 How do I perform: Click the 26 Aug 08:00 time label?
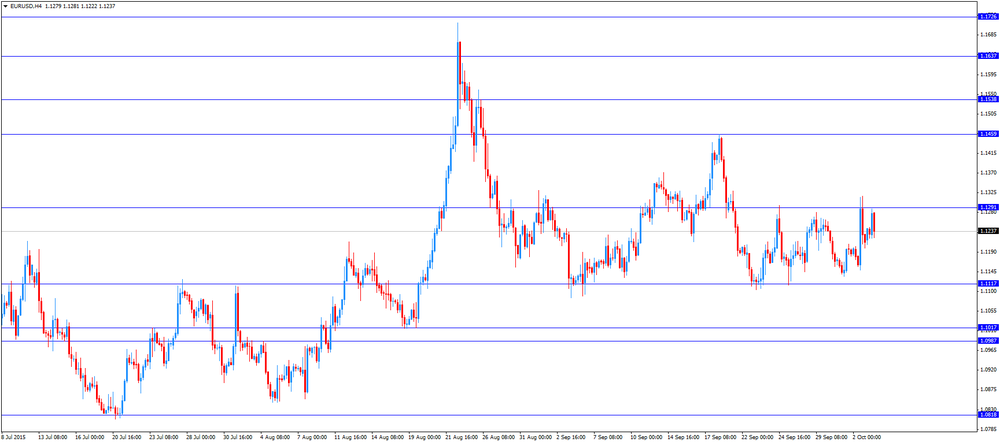pyautogui.click(x=497, y=438)
